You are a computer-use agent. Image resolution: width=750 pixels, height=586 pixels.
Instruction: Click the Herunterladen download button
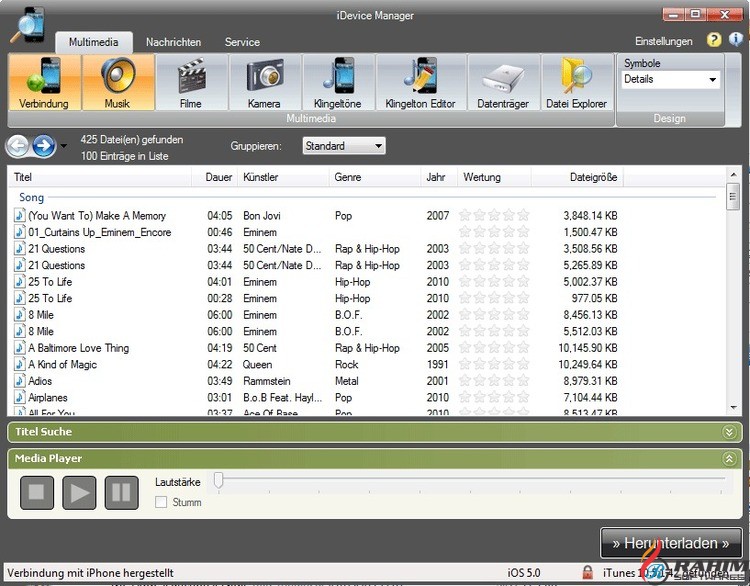[671, 543]
